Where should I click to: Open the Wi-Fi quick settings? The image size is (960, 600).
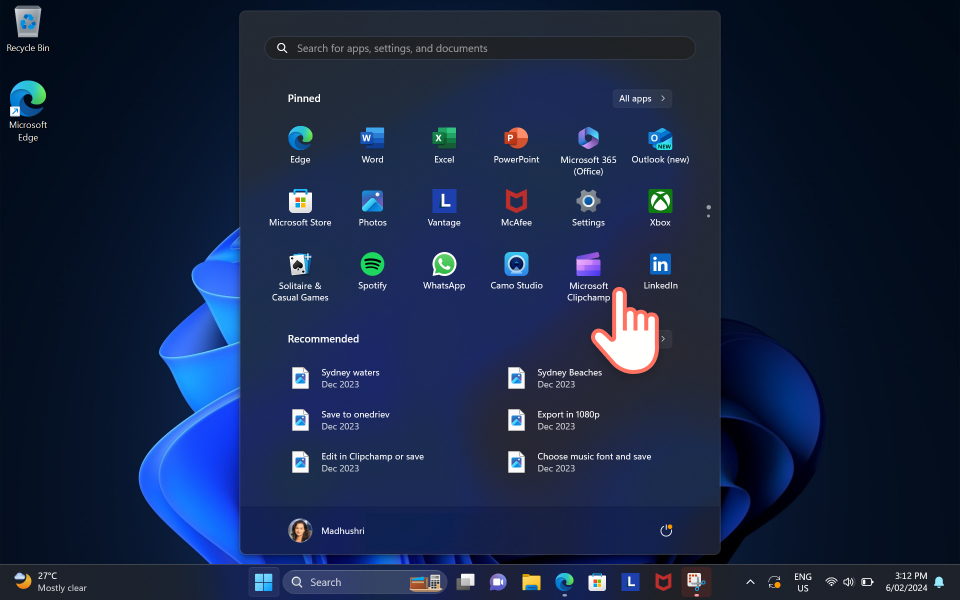pos(831,582)
